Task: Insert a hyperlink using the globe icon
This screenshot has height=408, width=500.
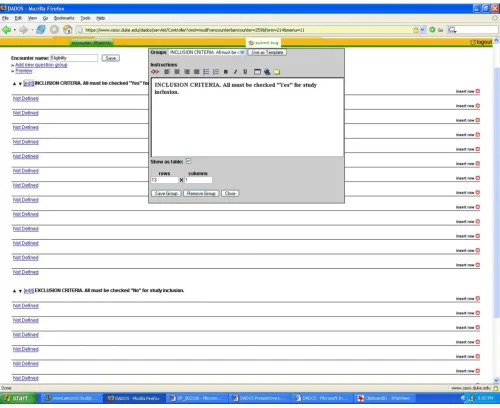Action: pos(267,72)
